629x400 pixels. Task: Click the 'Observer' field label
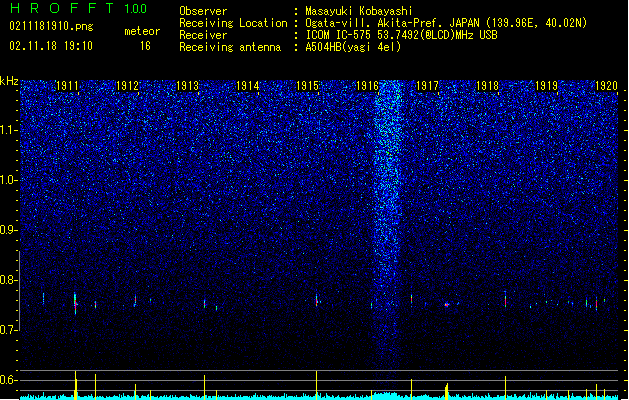pyautogui.click(x=203, y=11)
